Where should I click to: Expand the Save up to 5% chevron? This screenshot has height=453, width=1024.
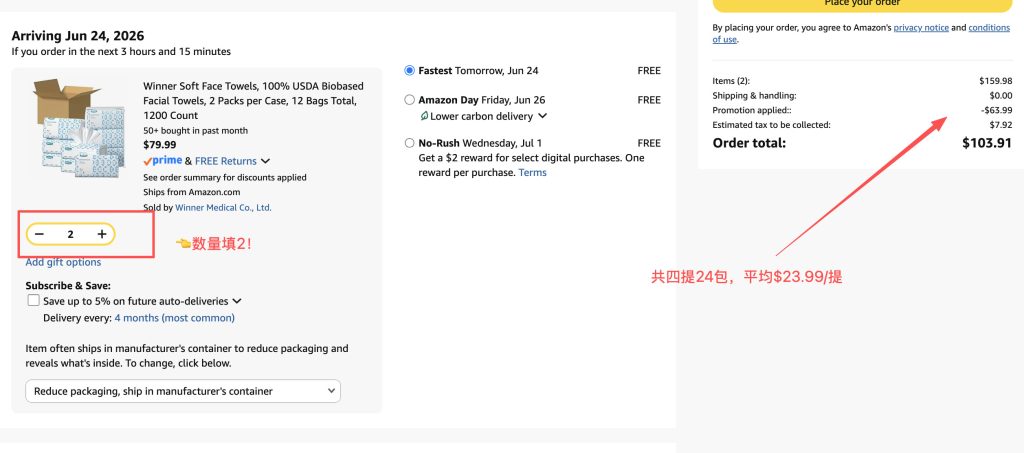click(x=237, y=302)
